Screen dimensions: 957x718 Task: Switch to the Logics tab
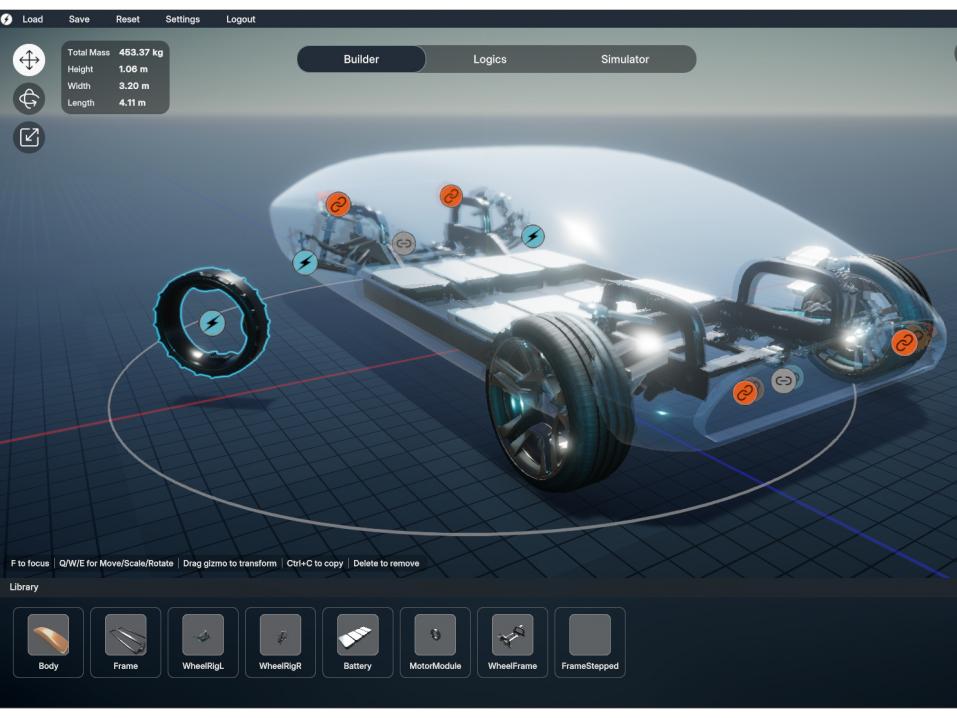pyautogui.click(x=490, y=59)
